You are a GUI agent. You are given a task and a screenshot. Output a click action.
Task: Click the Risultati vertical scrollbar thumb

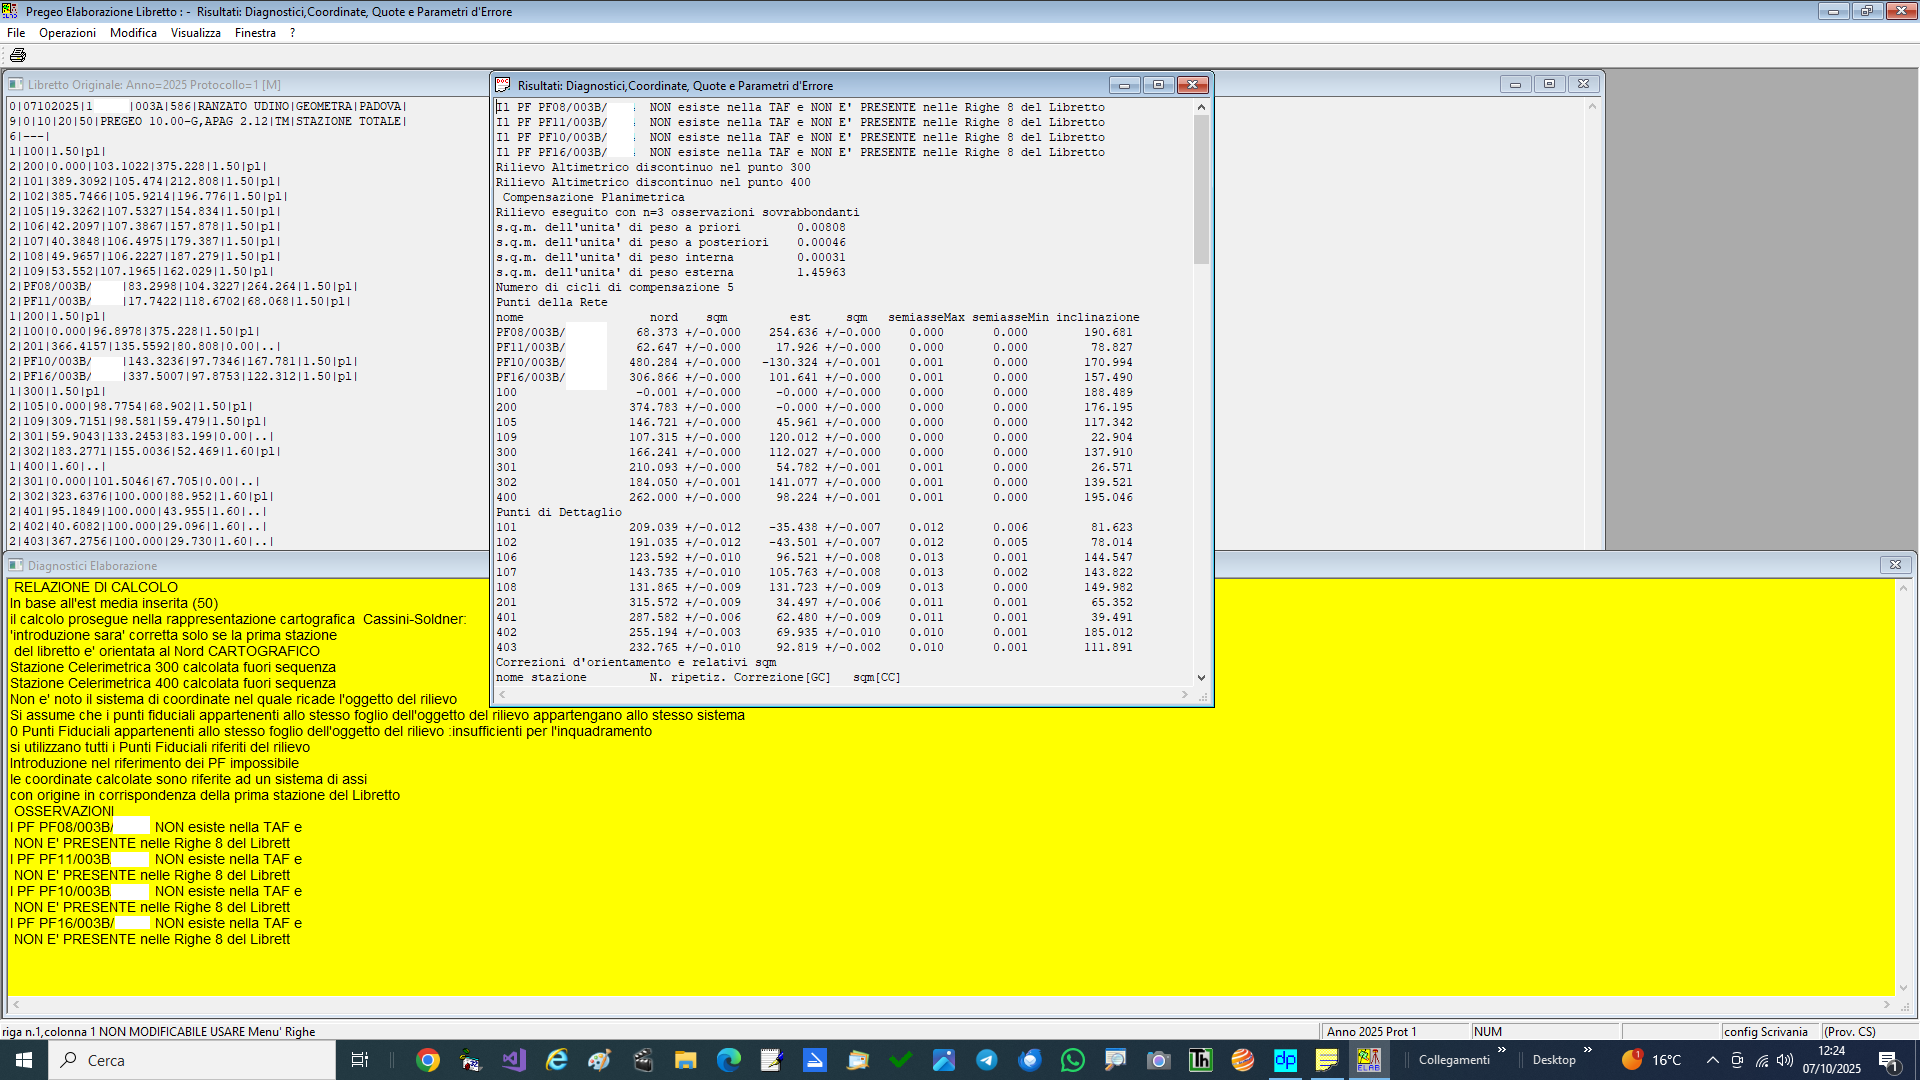click(x=1201, y=190)
